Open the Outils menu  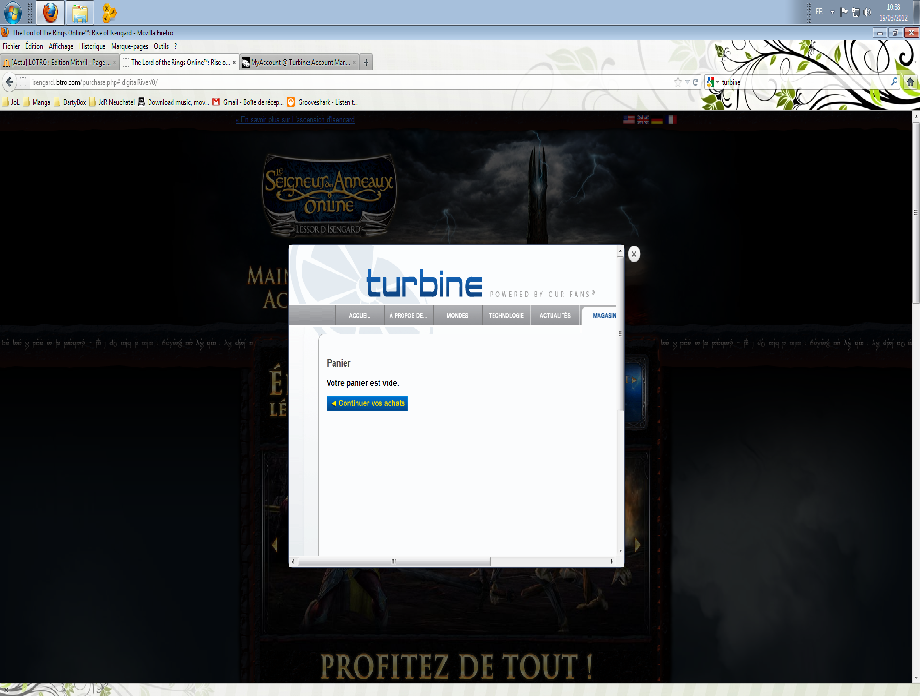pos(161,46)
